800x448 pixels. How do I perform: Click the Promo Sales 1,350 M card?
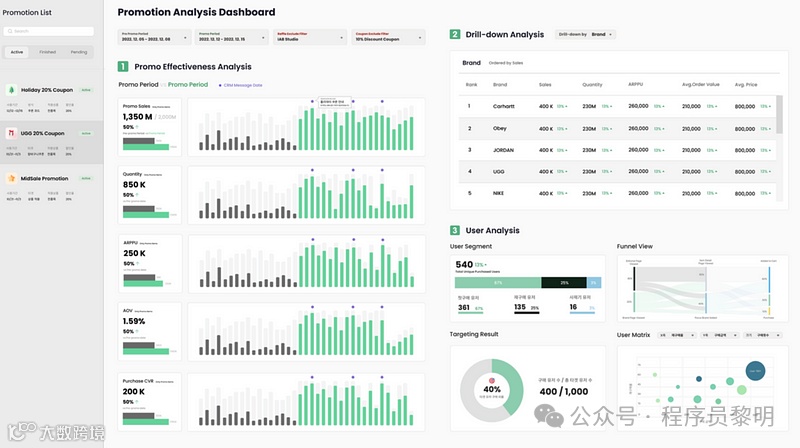coord(149,127)
